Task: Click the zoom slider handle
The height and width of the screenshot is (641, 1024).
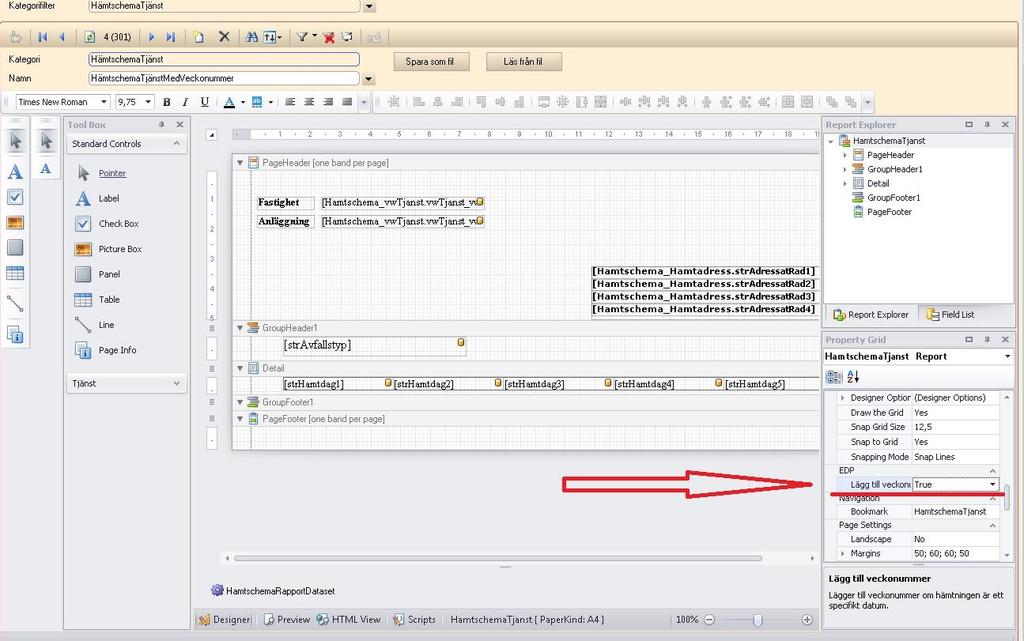Action: point(758,619)
